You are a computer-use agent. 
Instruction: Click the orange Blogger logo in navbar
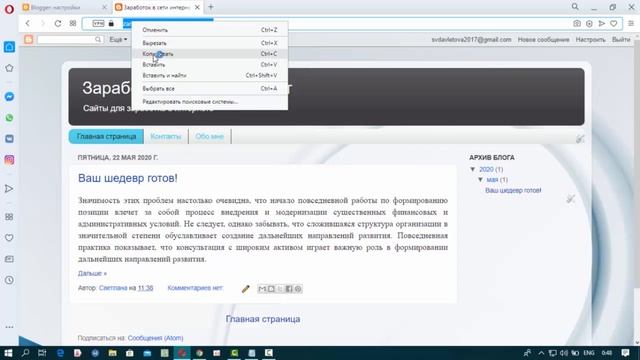pos(29,40)
